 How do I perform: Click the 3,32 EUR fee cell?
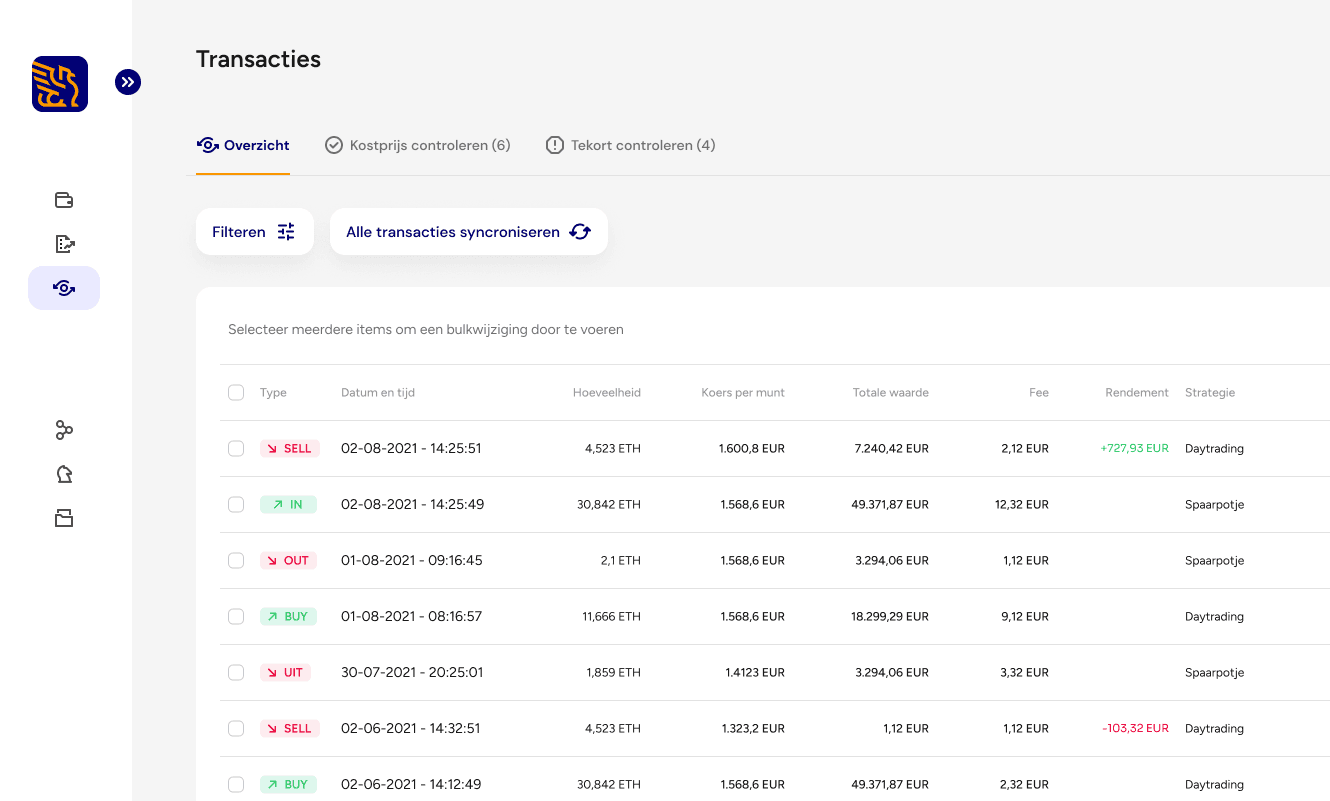click(x=1025, y=673)
